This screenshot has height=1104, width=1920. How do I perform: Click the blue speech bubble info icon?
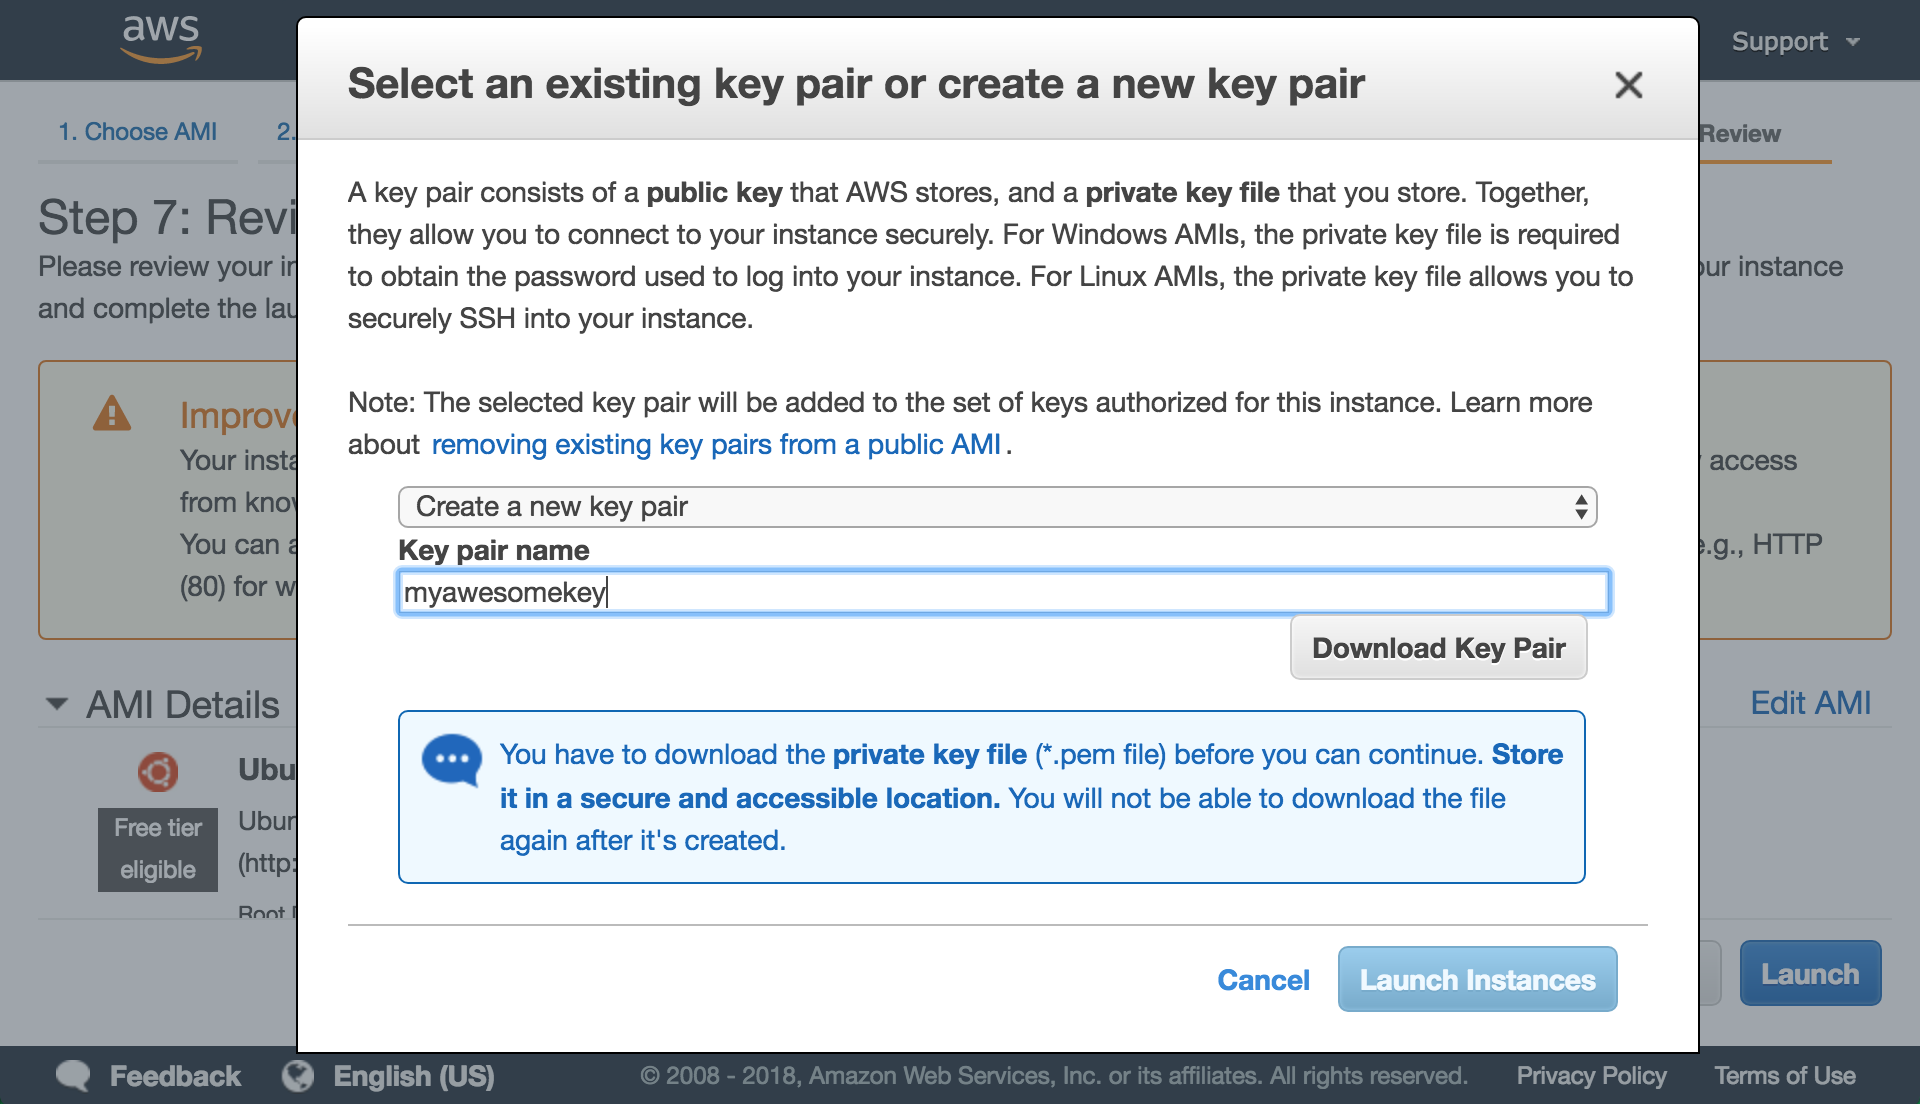coord(452,759)
